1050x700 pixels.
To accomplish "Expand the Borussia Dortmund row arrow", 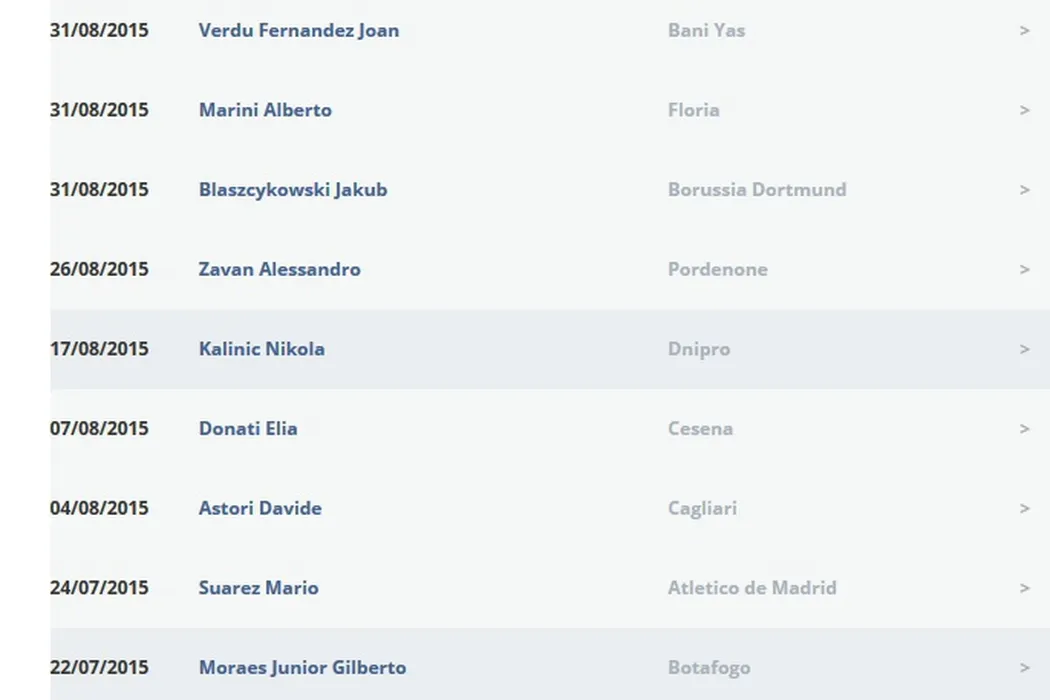I will [x=1024, y=190].
